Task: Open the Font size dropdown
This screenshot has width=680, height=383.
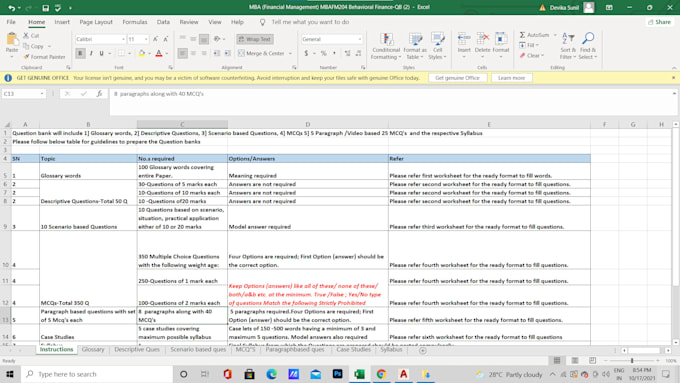Action: click(x=146, y=39)
